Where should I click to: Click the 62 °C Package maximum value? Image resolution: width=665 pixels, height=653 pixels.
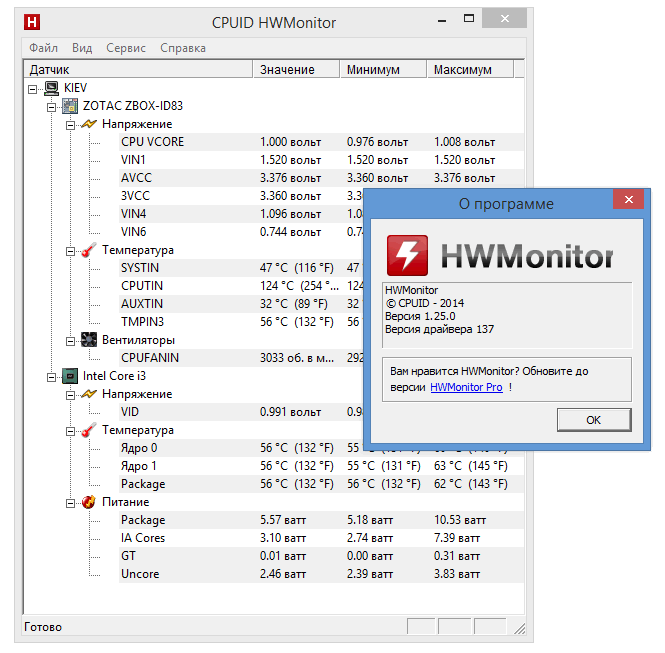click(x=470, y=484)
